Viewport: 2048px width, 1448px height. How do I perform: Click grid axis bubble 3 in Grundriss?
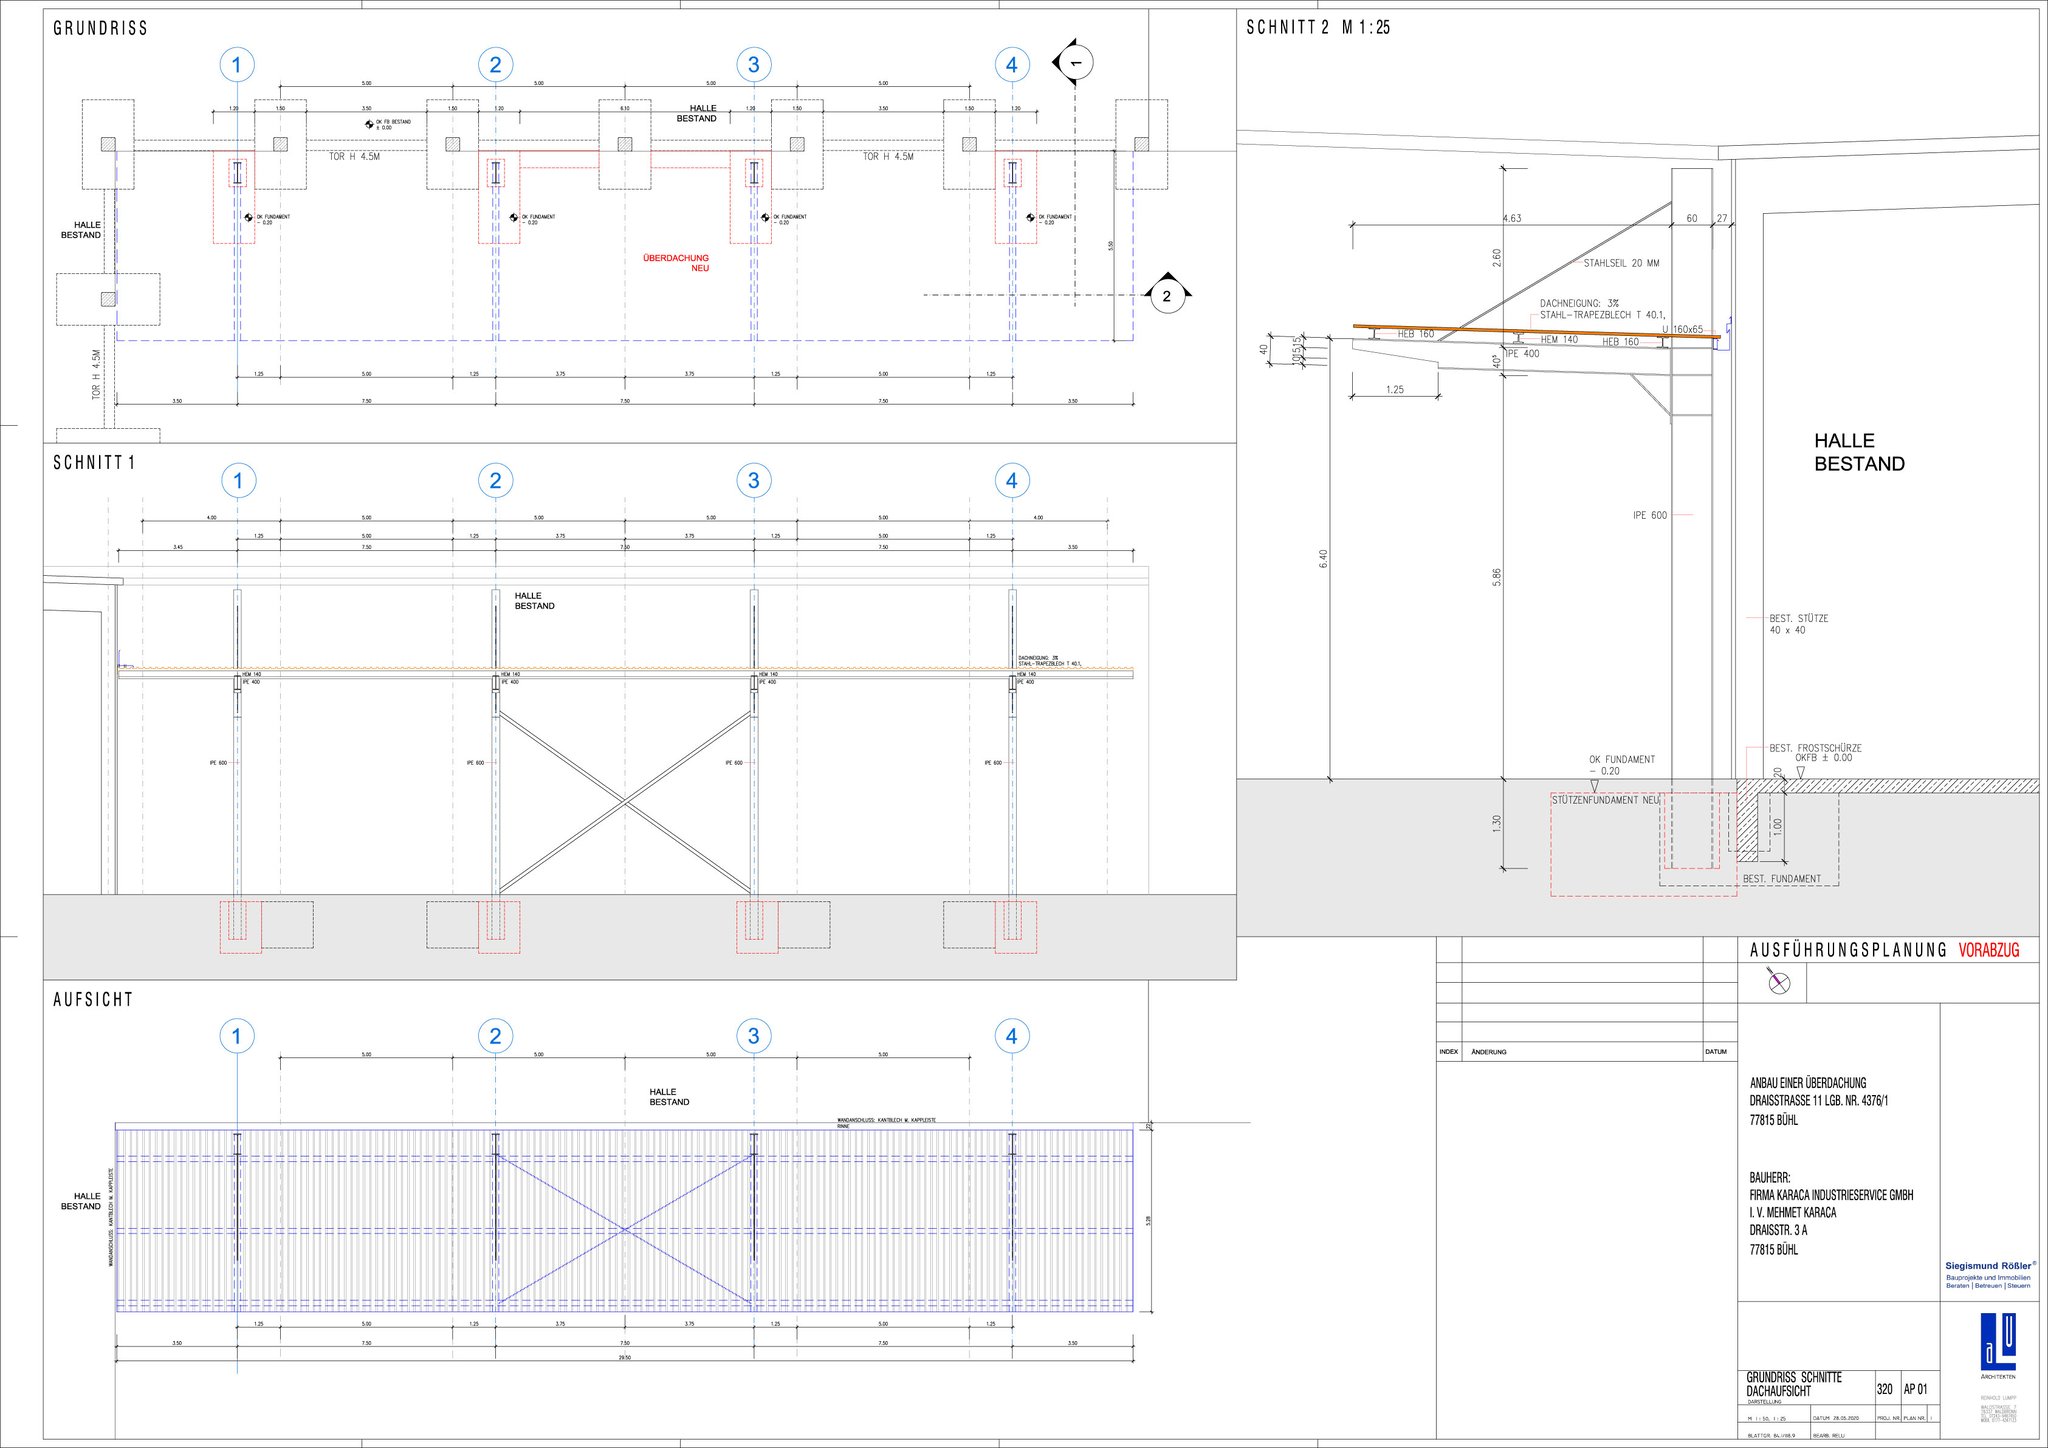point(753,65)
